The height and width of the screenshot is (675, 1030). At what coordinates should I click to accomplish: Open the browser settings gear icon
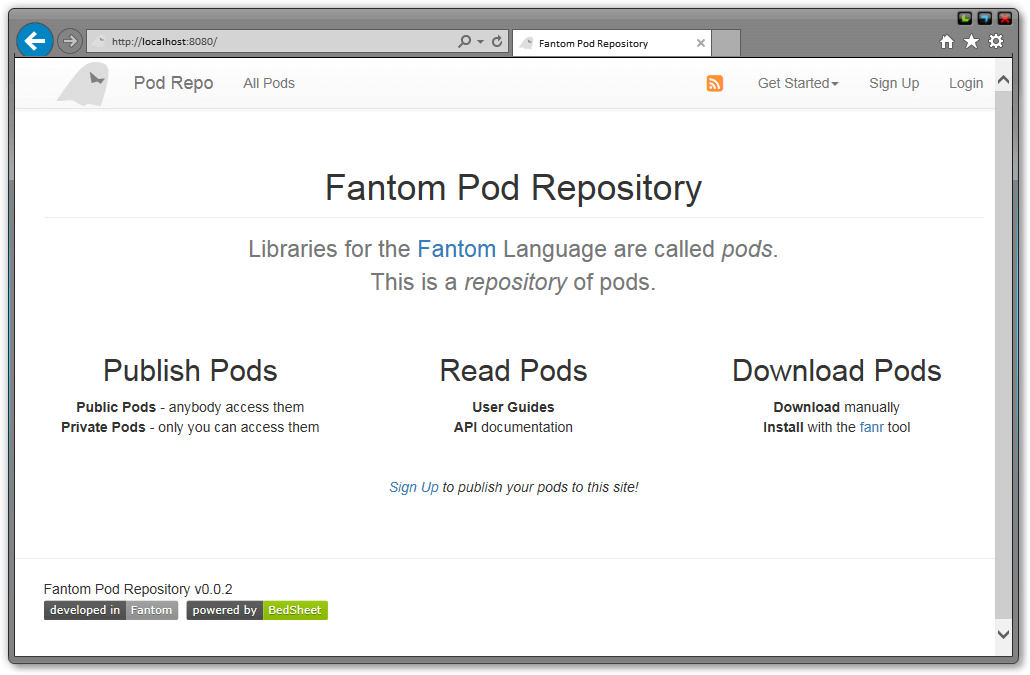(995, 42)
